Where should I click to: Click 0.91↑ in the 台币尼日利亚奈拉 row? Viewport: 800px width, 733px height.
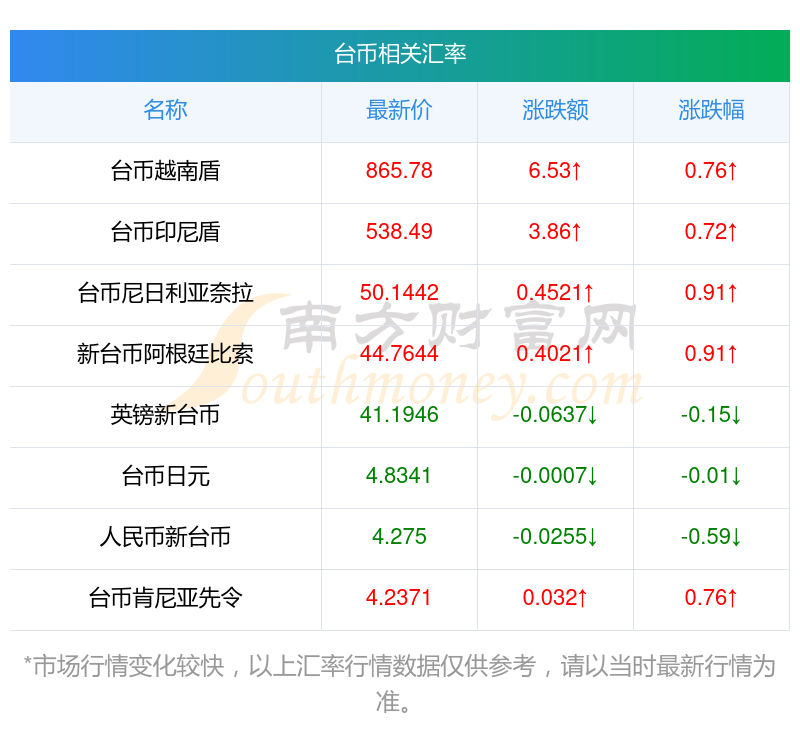pos(711,293)
